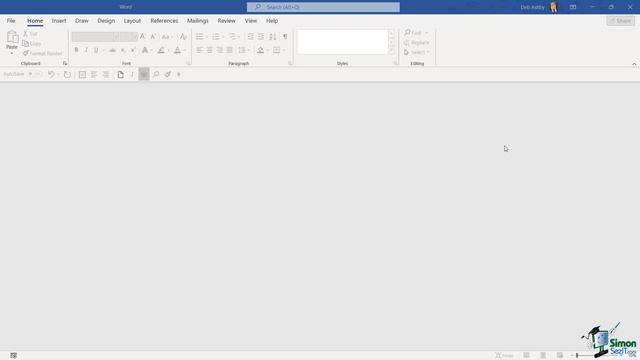The image size is (640, 360).
Task: Click the Sort icon
Action: coord(273,37)
